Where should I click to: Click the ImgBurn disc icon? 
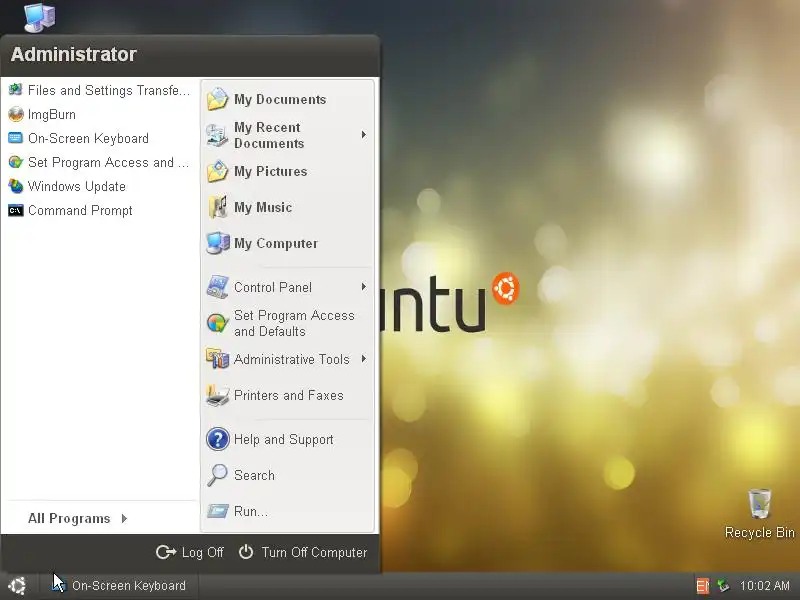coord(16,114)
